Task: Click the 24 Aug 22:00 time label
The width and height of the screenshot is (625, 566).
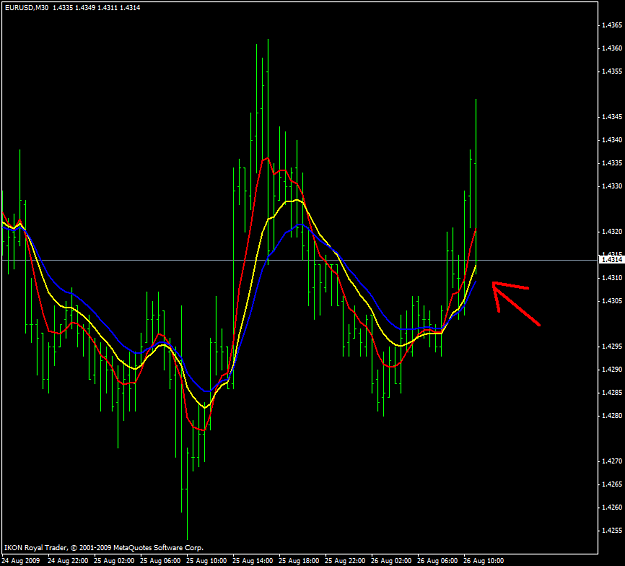Action: 68,561
